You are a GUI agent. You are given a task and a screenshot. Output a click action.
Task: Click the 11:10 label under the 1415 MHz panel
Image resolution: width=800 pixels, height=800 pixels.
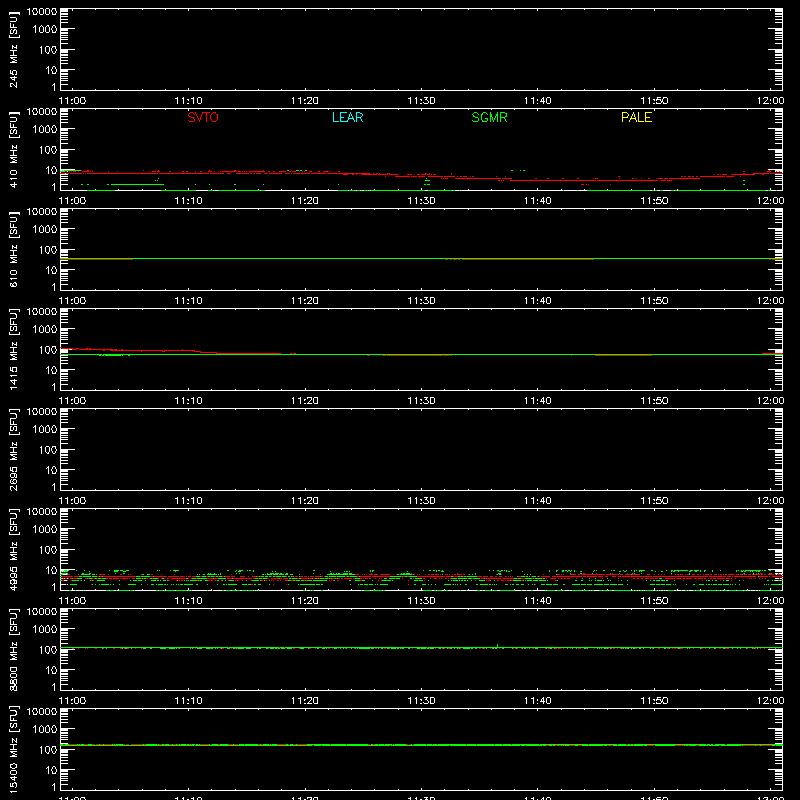coord(189,401)
